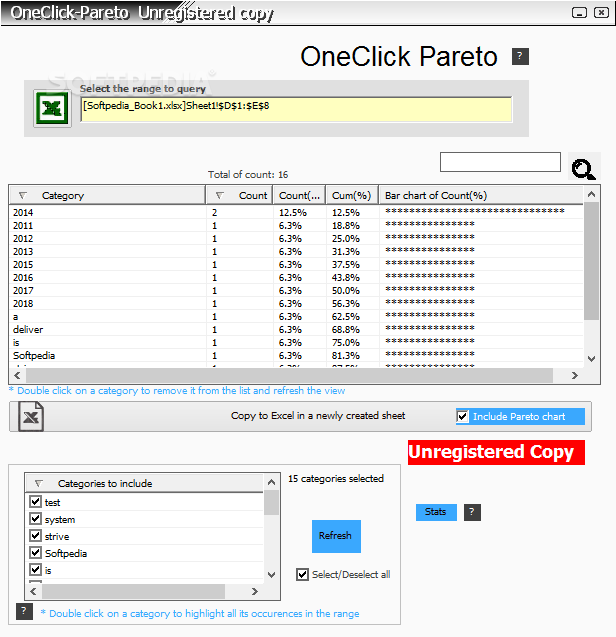The width and height of the screenshot is (616, 637).
Task: Click the Refresh button
Action: (336, 536)
